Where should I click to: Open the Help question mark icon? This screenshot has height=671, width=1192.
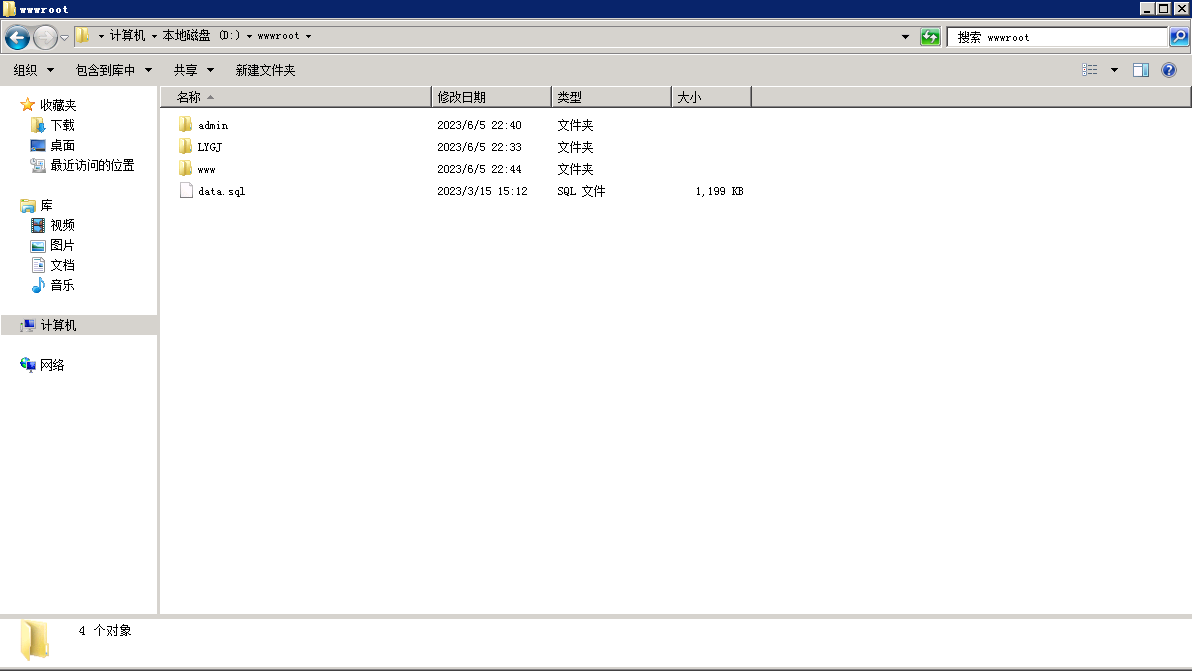point(1168,70)
